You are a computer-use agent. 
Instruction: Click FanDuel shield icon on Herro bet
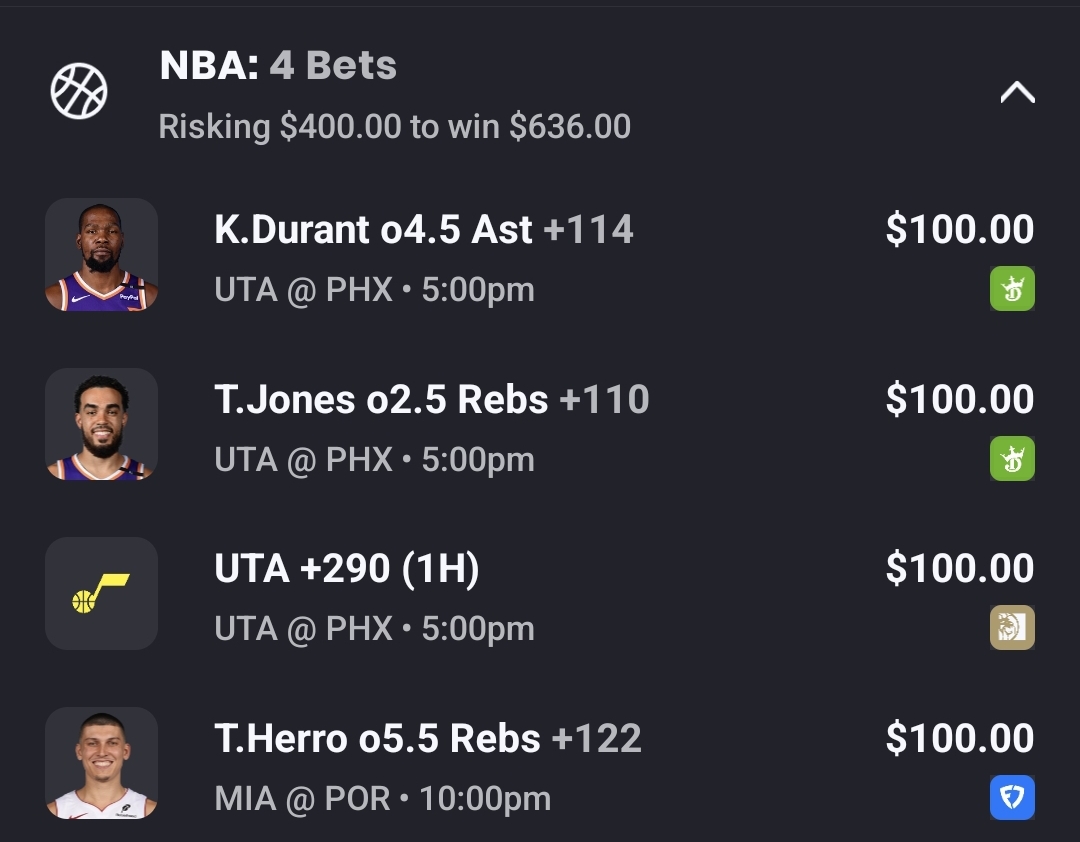[x=1012, y=798]
